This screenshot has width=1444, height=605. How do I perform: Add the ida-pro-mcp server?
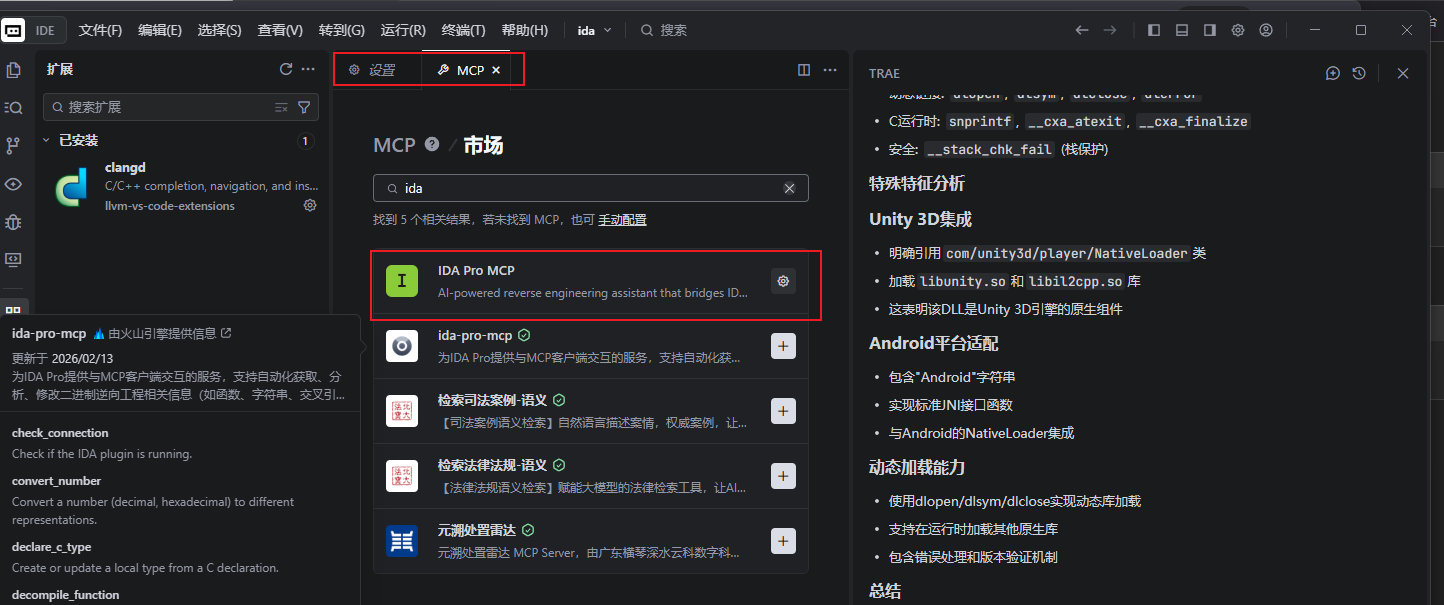coord(783,346)
